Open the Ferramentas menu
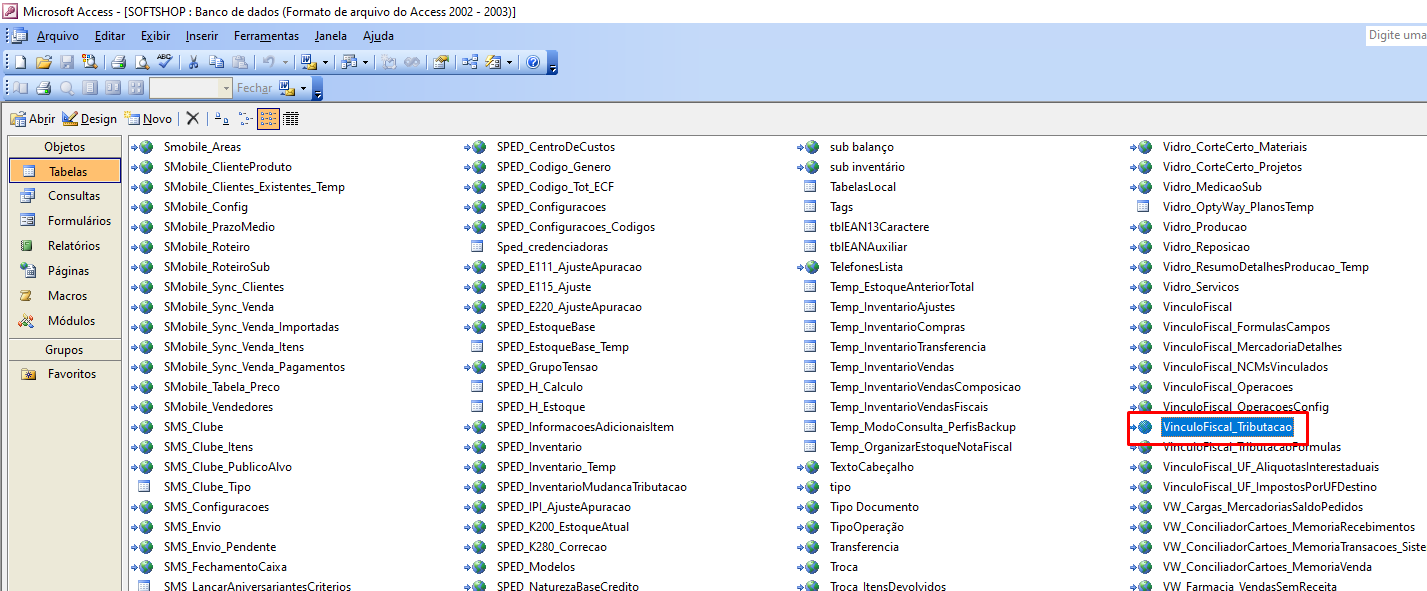 coord(266,36)
